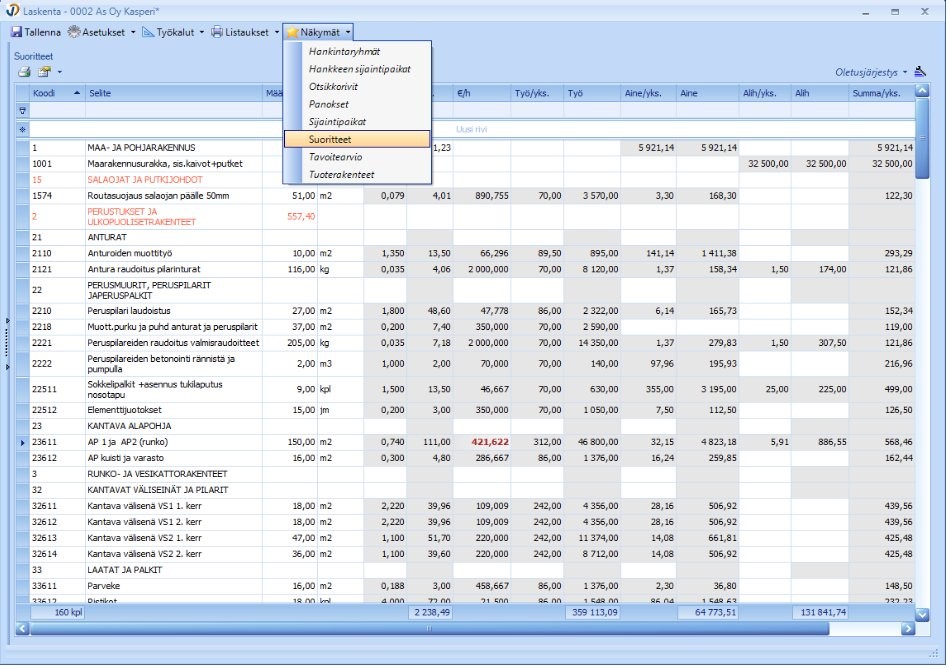Click the footer total 131 841,74

(819, 613)
